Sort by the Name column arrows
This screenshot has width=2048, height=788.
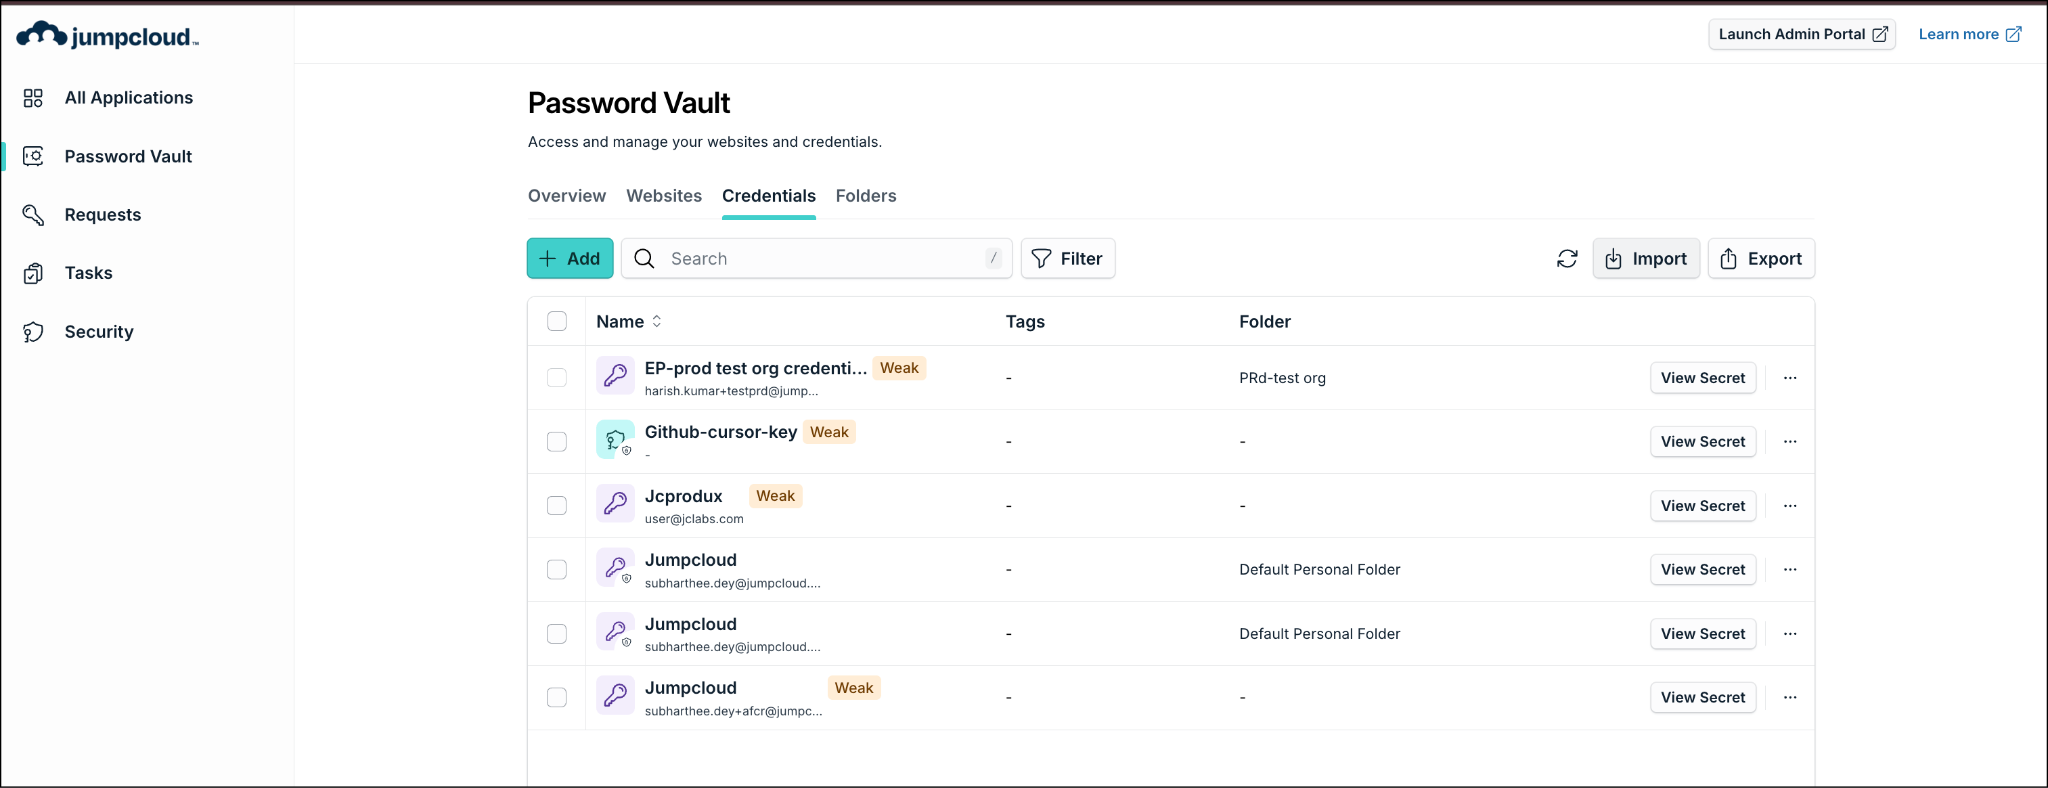[657, 321]
